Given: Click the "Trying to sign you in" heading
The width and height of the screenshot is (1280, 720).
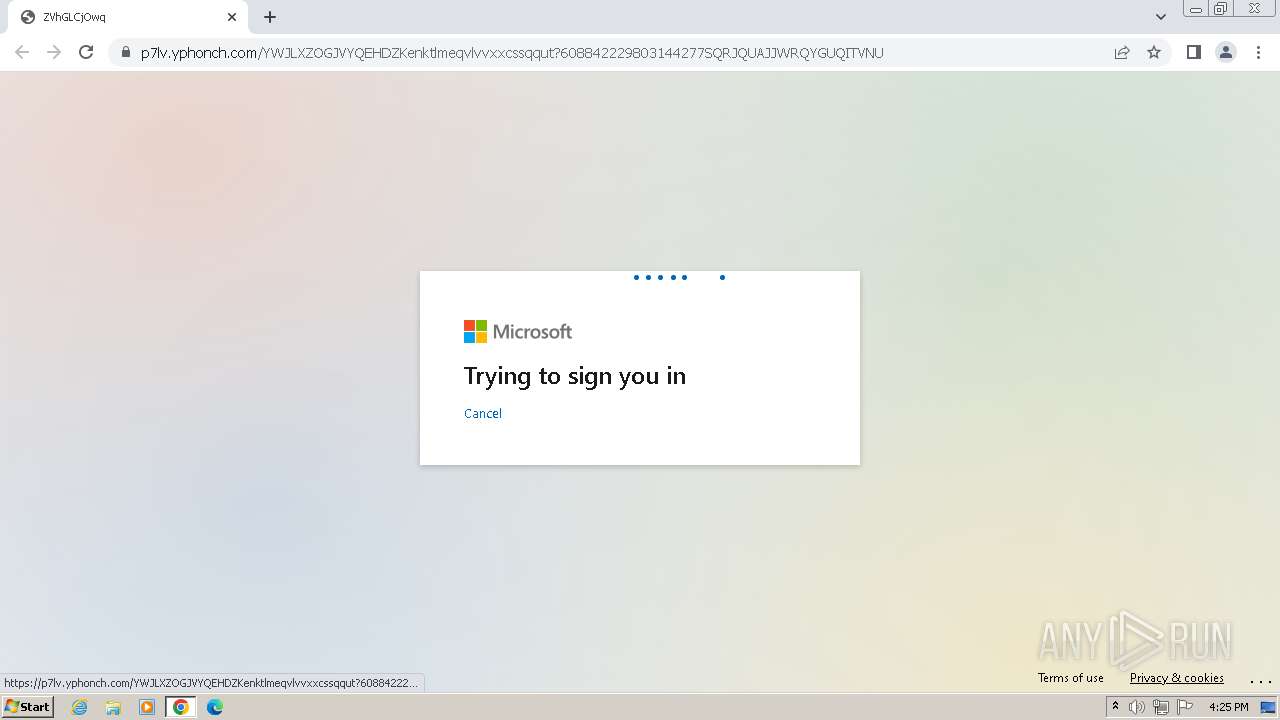Looking at the screenshot, I should (x=575, y=376).
